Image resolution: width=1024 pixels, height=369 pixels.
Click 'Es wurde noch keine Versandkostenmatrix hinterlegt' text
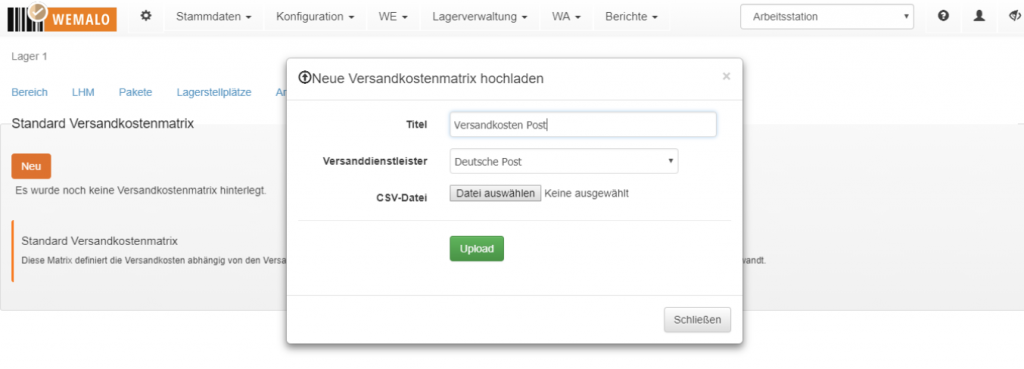coord(141,191)
